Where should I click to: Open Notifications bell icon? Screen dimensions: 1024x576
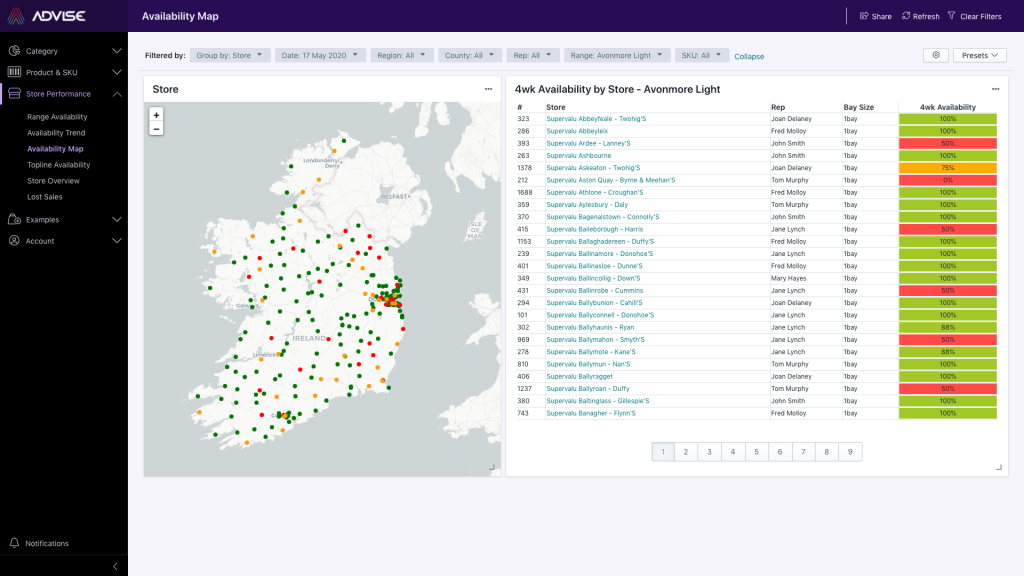pos(14,543)
